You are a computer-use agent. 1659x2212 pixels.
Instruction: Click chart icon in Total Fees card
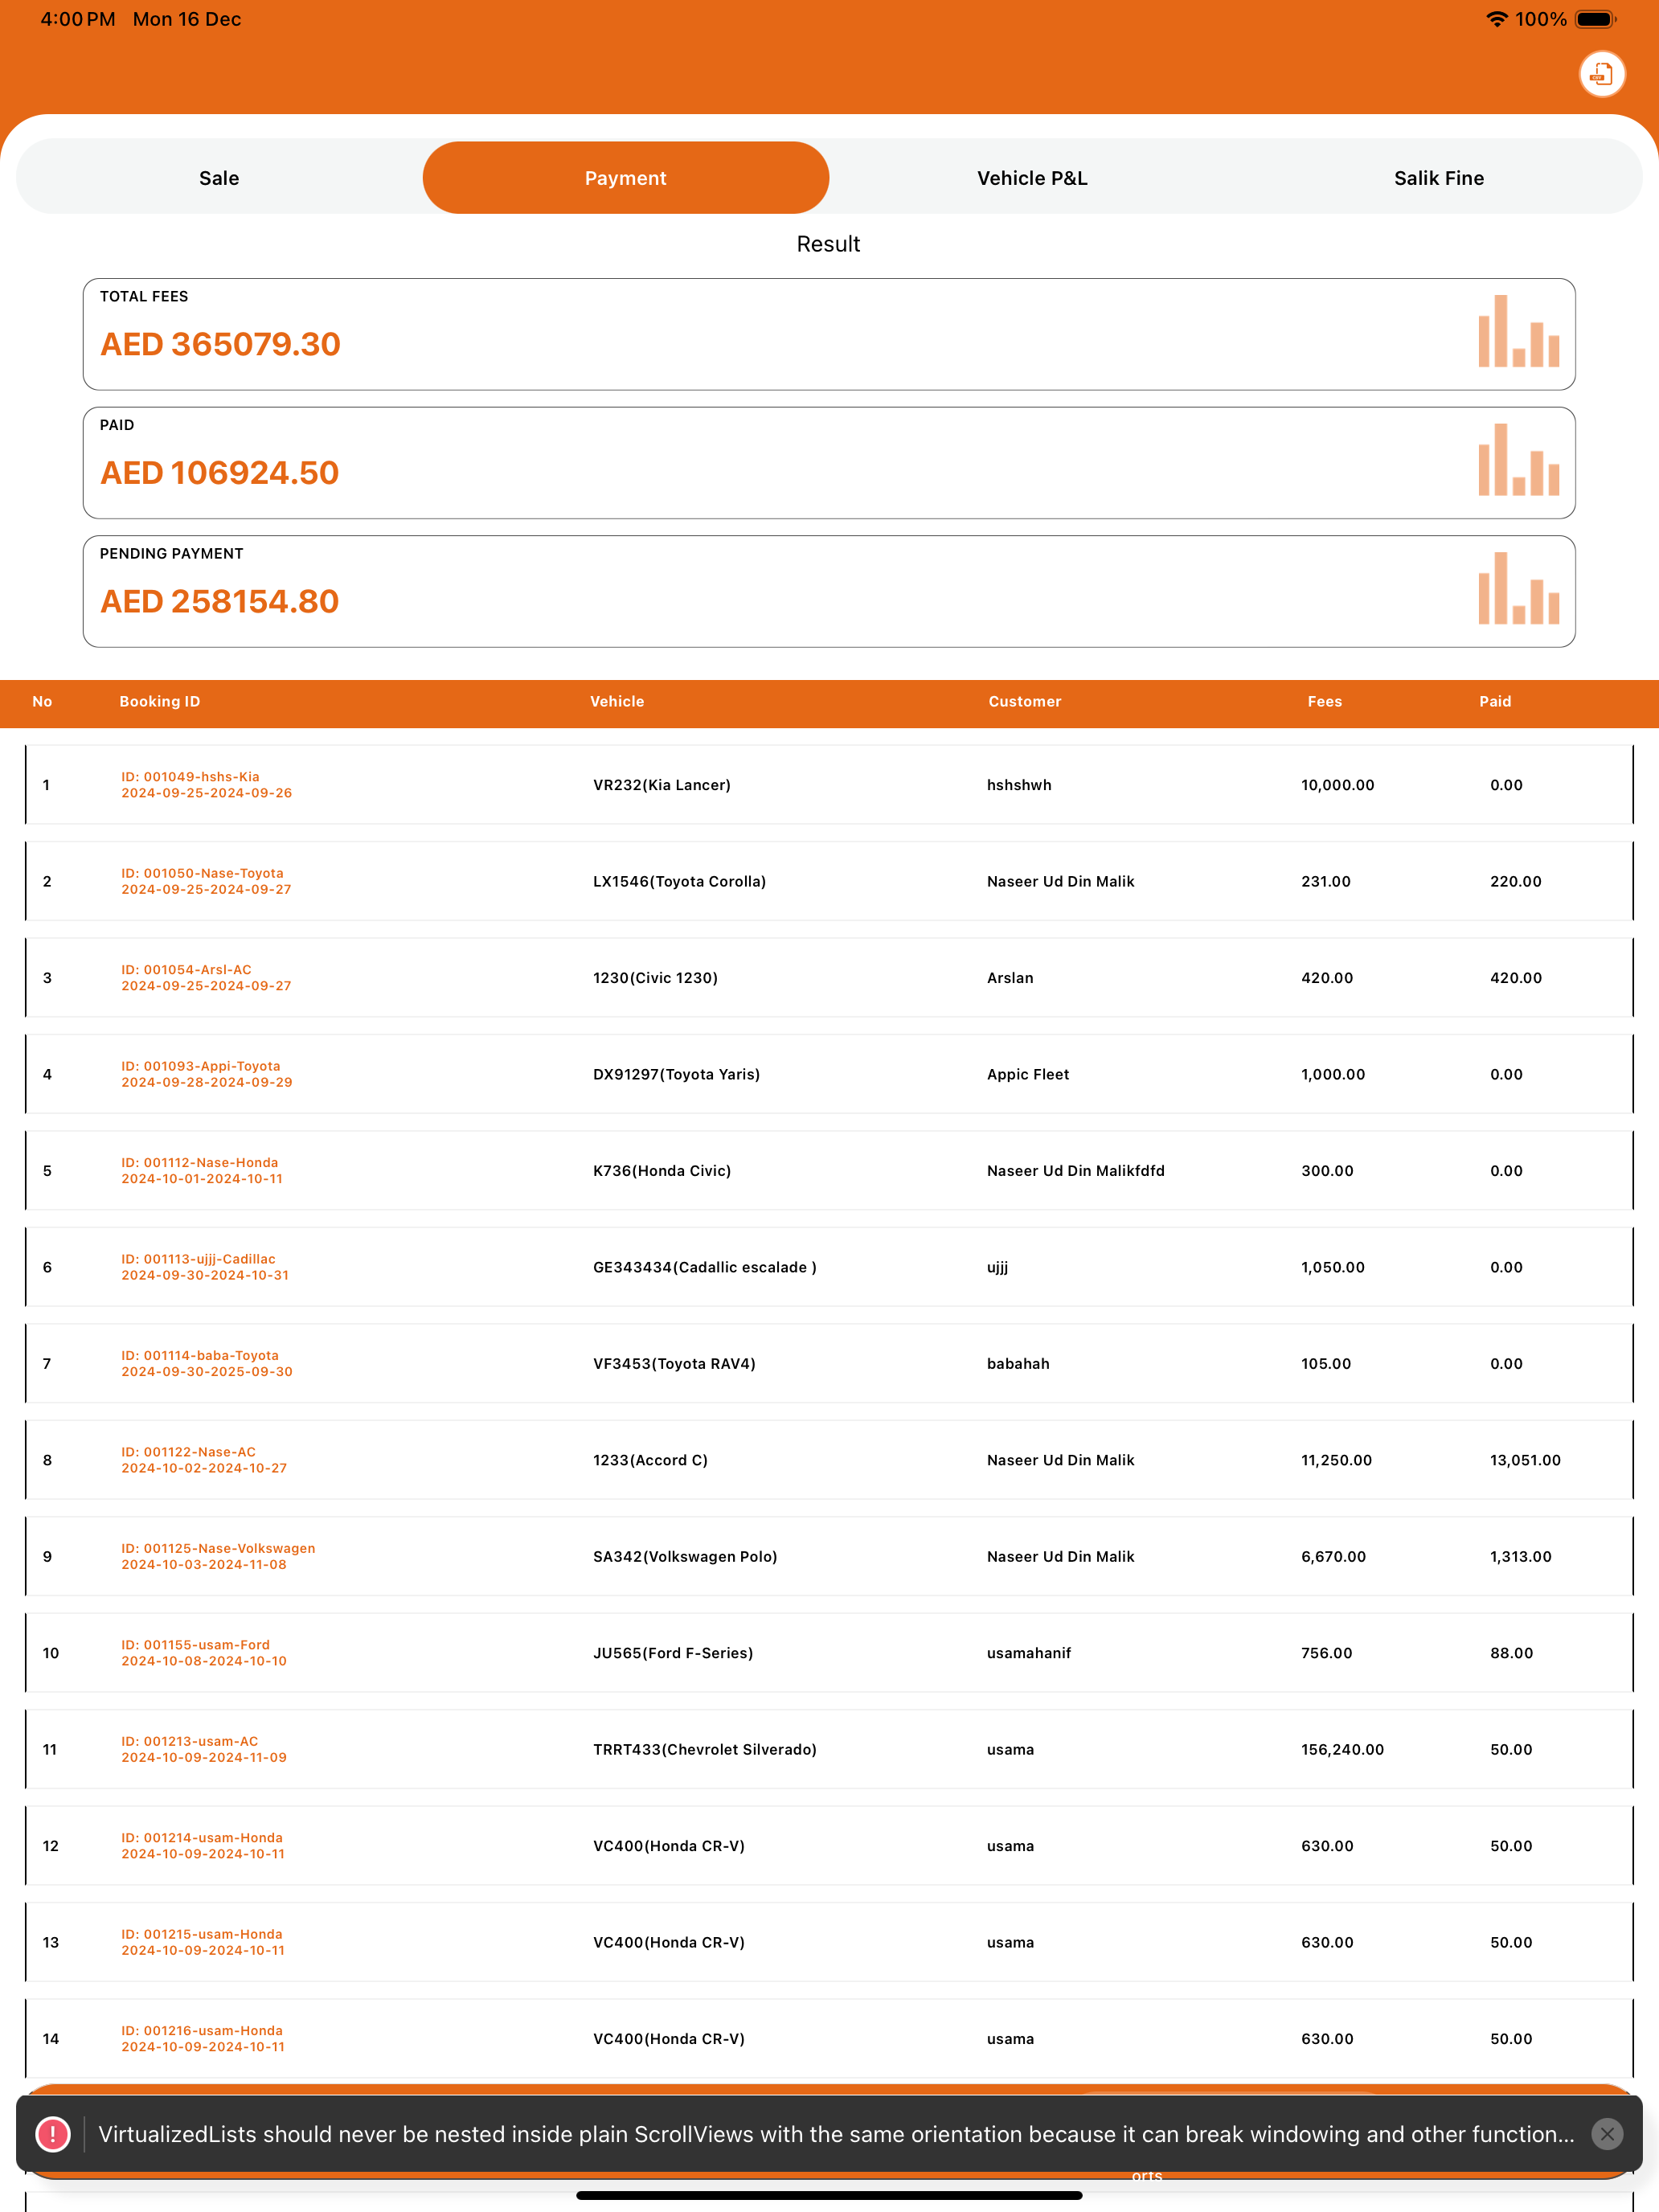coord(1519,331)
